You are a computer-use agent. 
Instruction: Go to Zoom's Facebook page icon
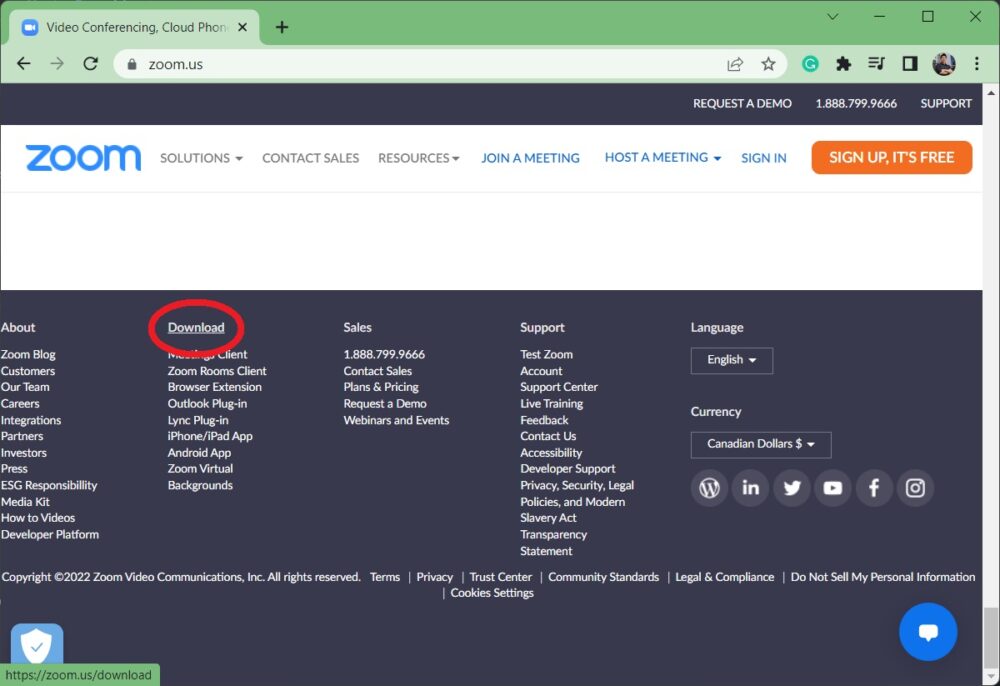coord(874,488)
